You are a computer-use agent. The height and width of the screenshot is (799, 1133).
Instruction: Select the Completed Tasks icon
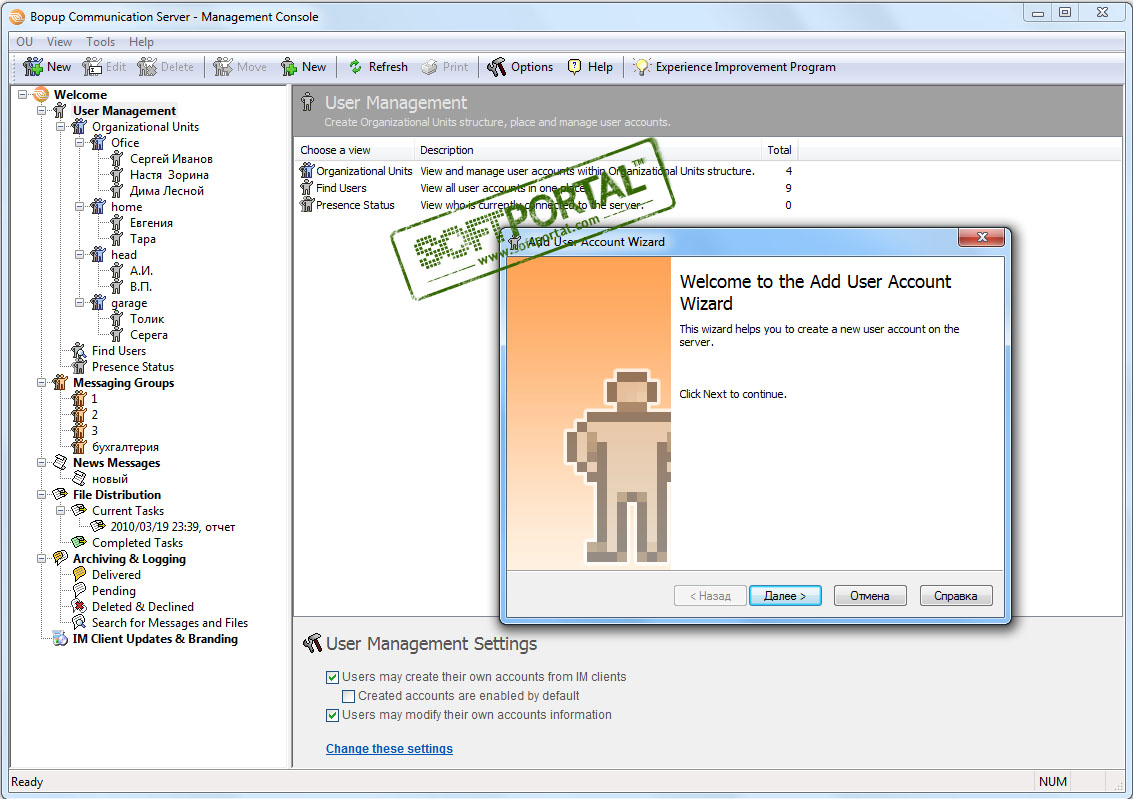point(79,543)
